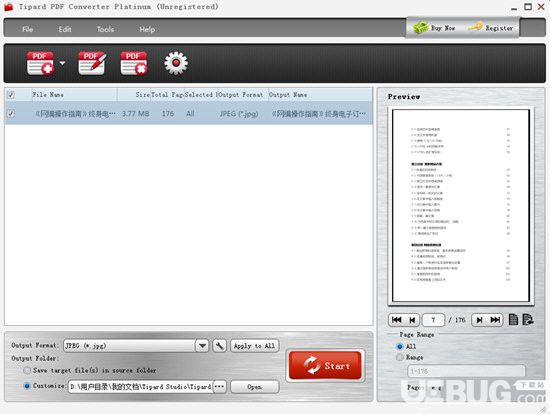Open the Help menu
The width and height of the screenshot is (550, 414).
(147, 29)
